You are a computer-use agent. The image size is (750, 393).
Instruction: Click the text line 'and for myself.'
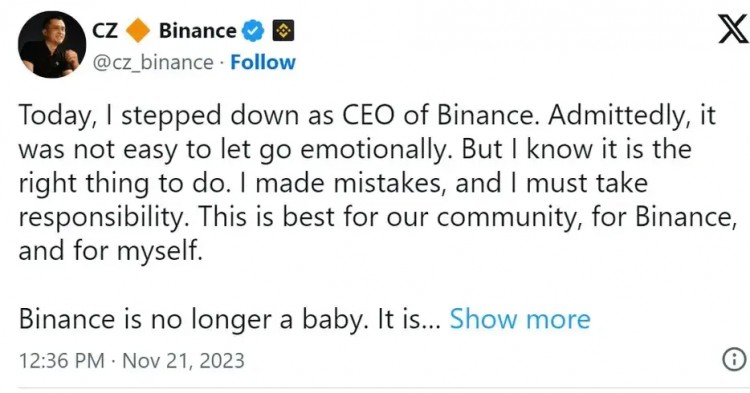click(x=110, y=251)
